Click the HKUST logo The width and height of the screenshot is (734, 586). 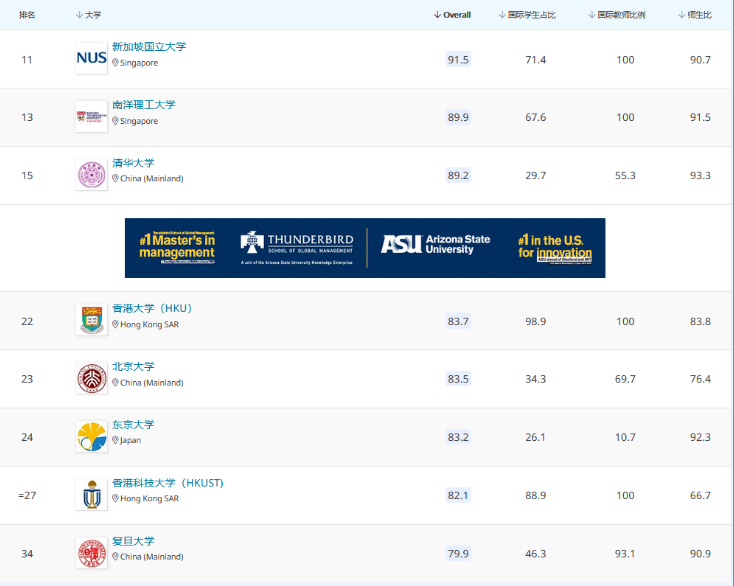(x=91, y=495)
